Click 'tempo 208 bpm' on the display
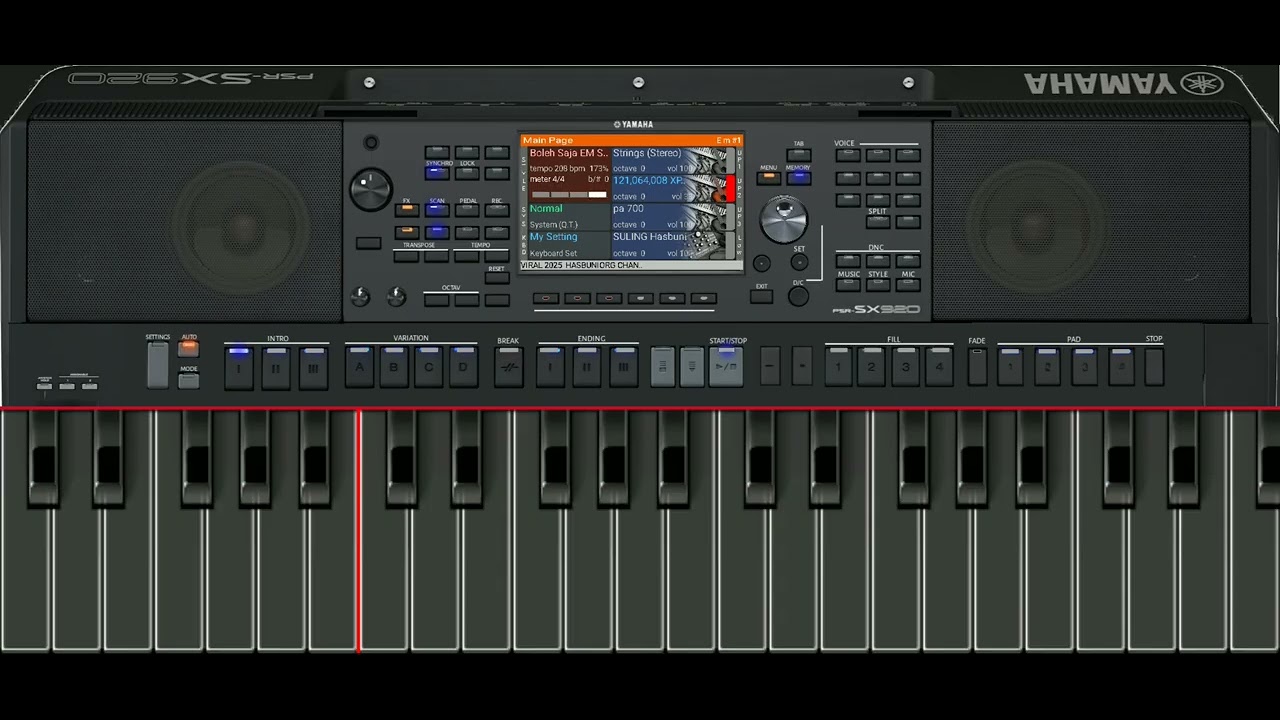The image size is (1280, 720). (x=557, y=168)
